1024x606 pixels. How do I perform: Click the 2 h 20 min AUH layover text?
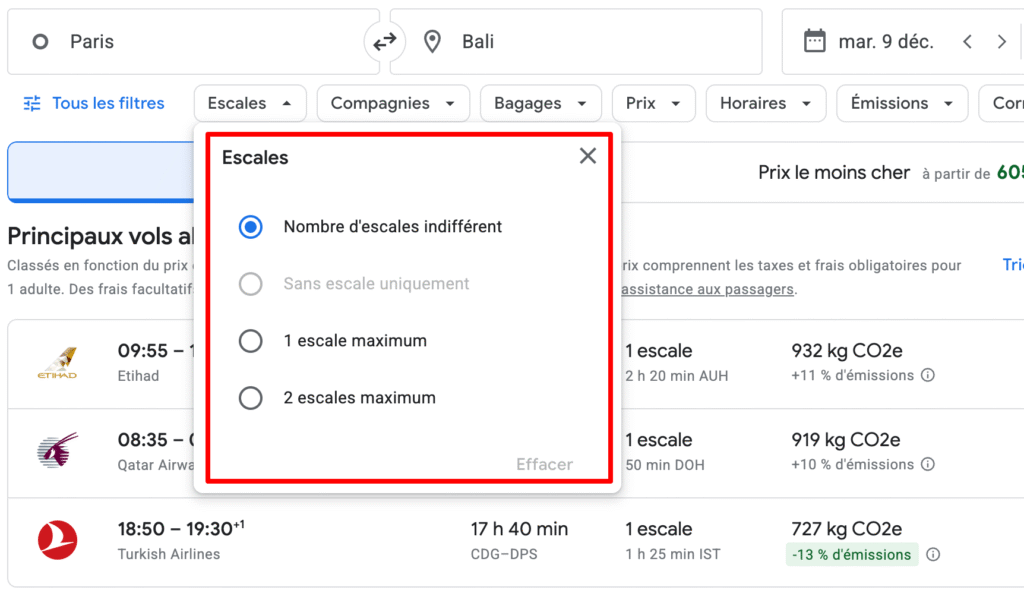point(677,375)
